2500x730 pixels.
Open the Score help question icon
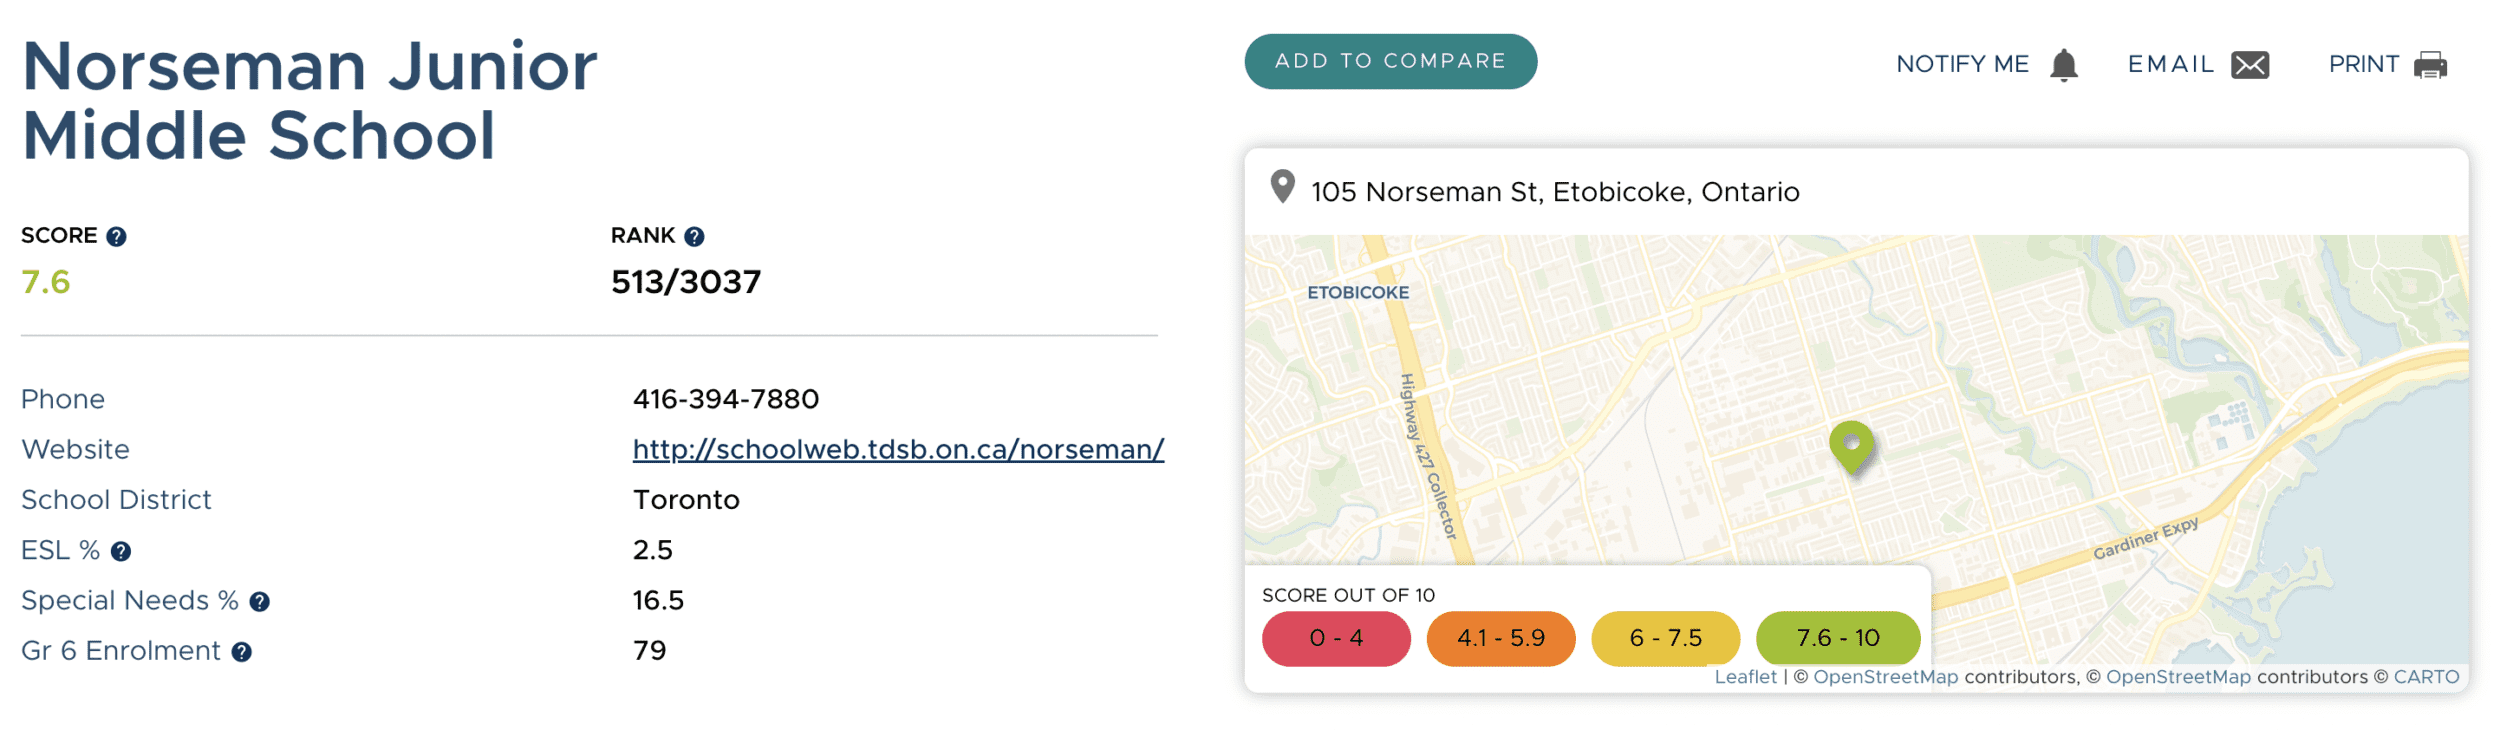(x=116, y=236)
